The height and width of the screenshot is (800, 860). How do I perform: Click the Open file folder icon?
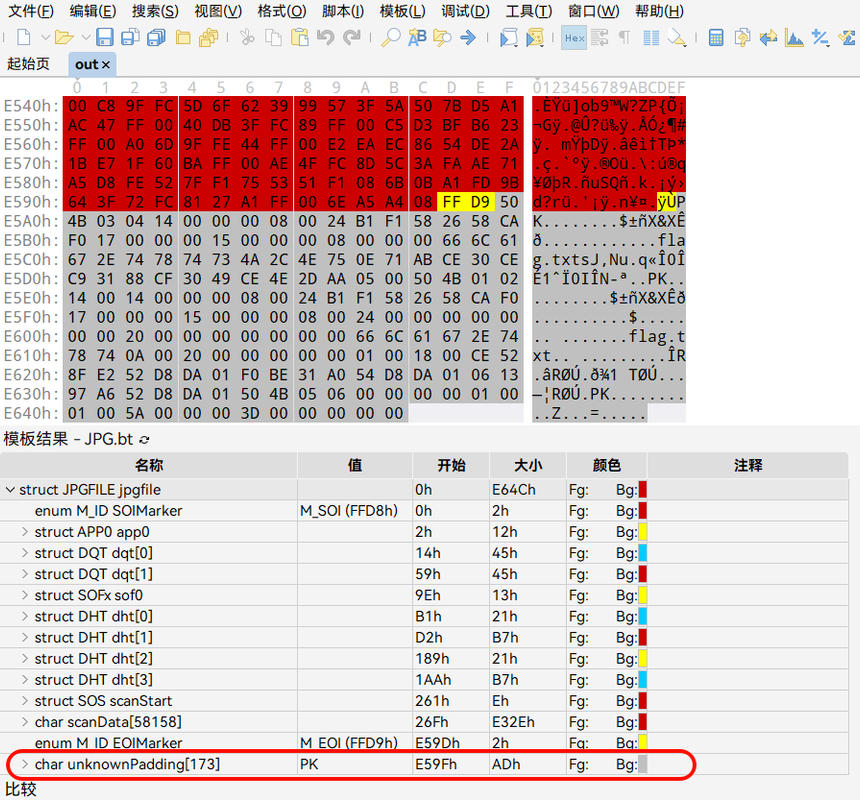pos(64,37)
